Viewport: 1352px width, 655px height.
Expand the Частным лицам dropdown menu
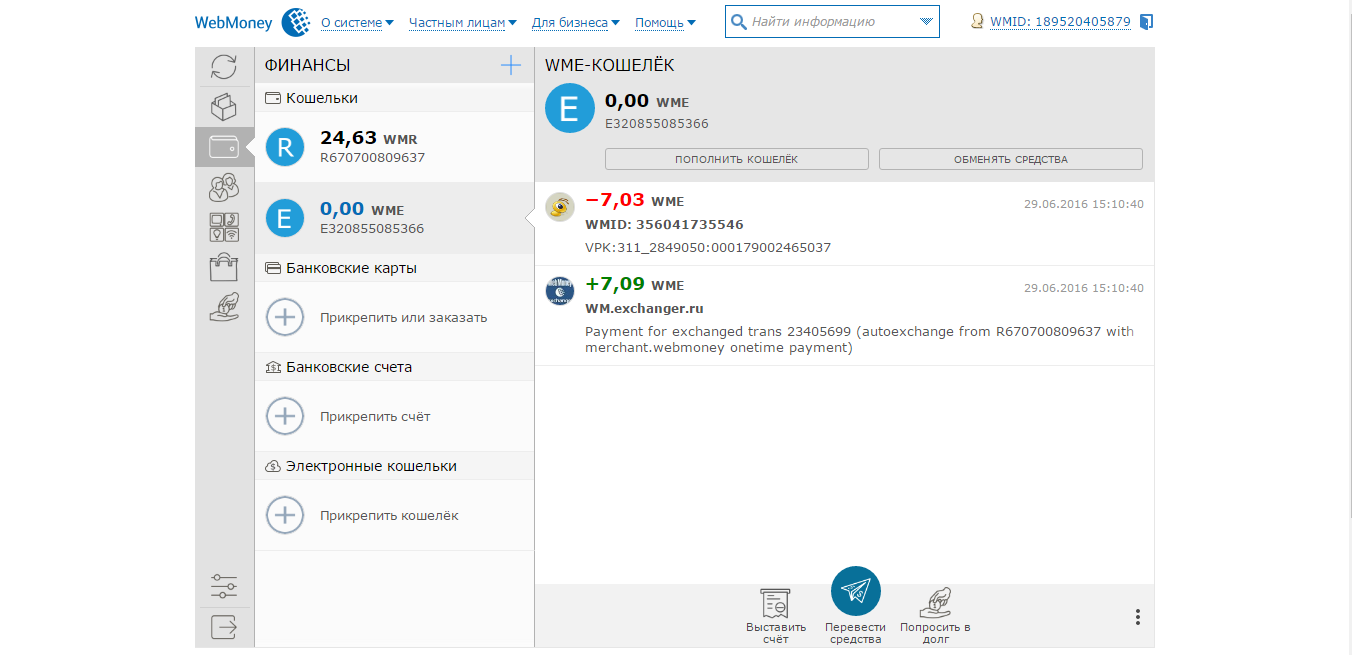[463, 22]
